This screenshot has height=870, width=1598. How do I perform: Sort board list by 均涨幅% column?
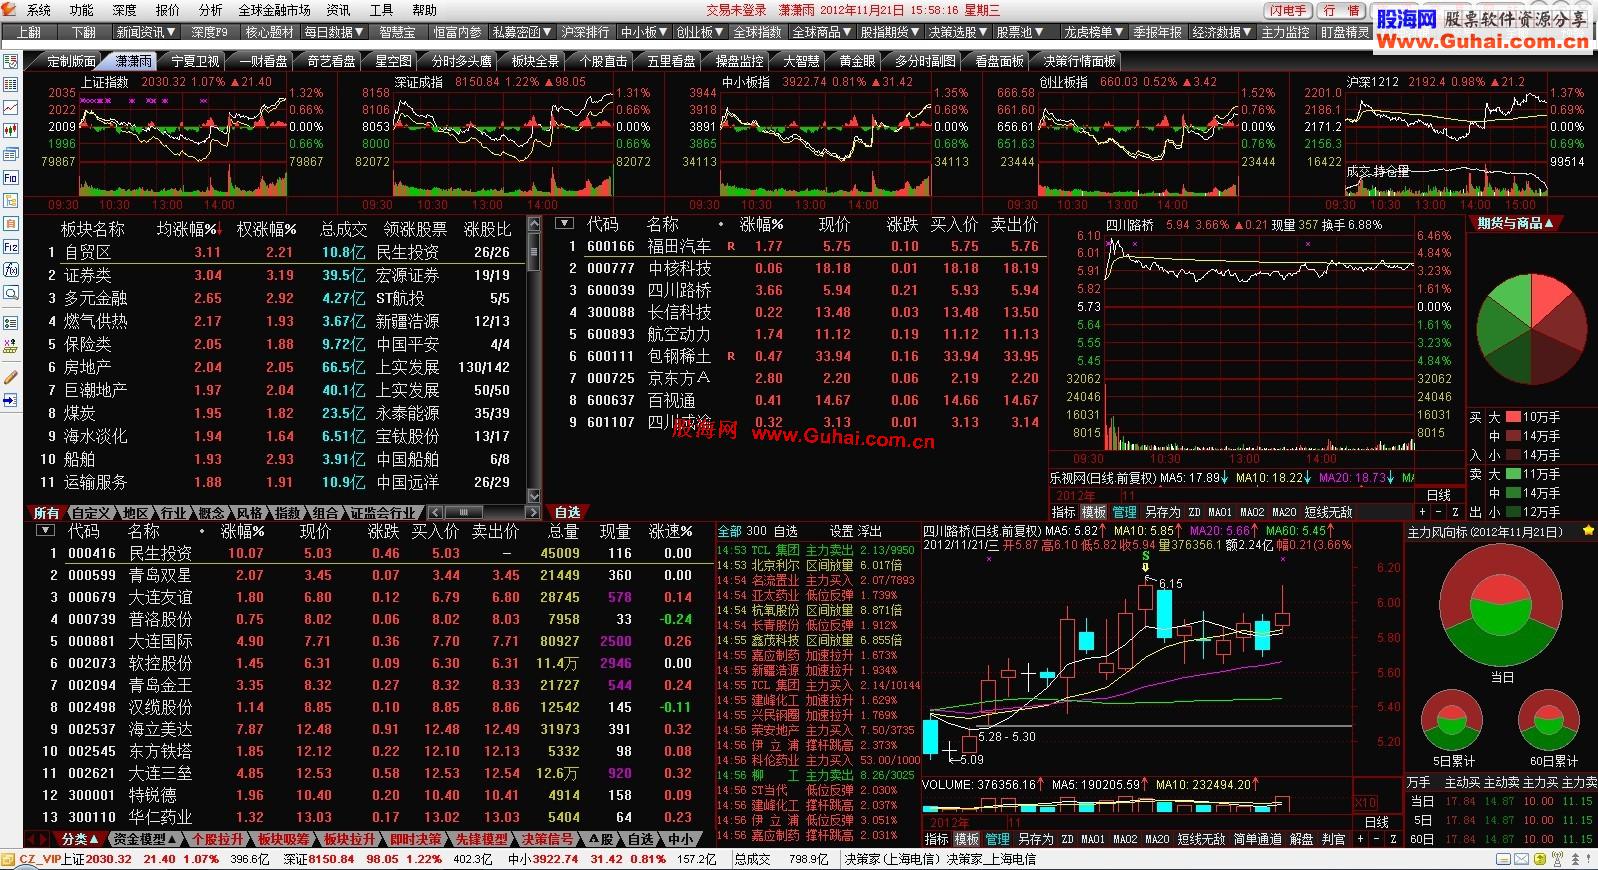tap(188, 229)
